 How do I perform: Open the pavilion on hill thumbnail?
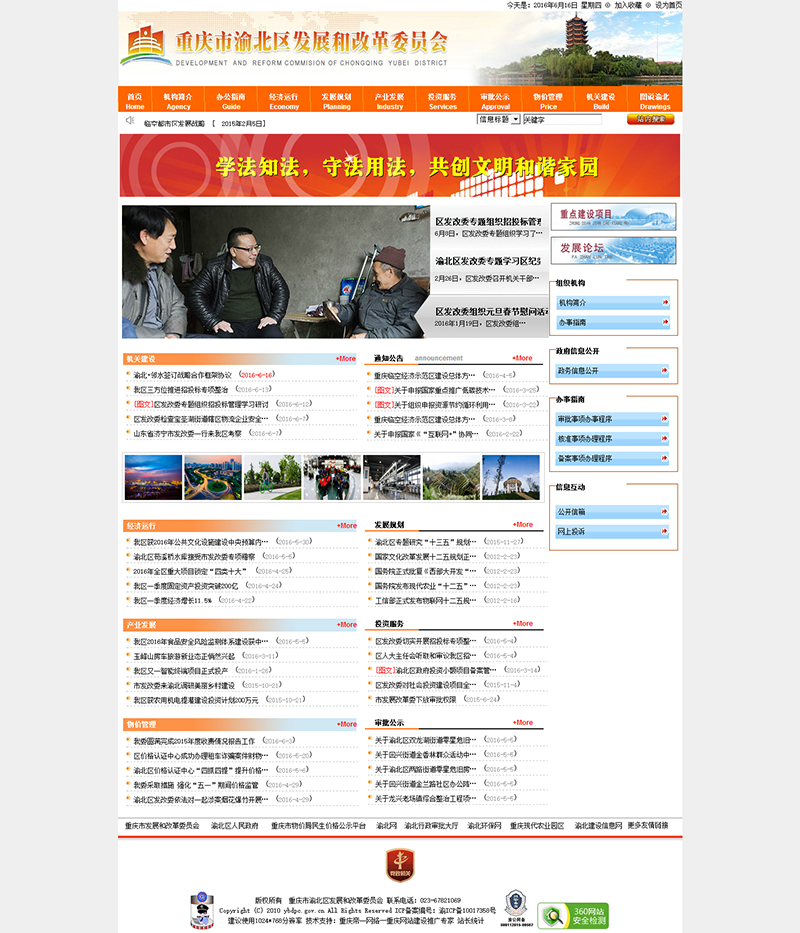click(x=511, y=477)
